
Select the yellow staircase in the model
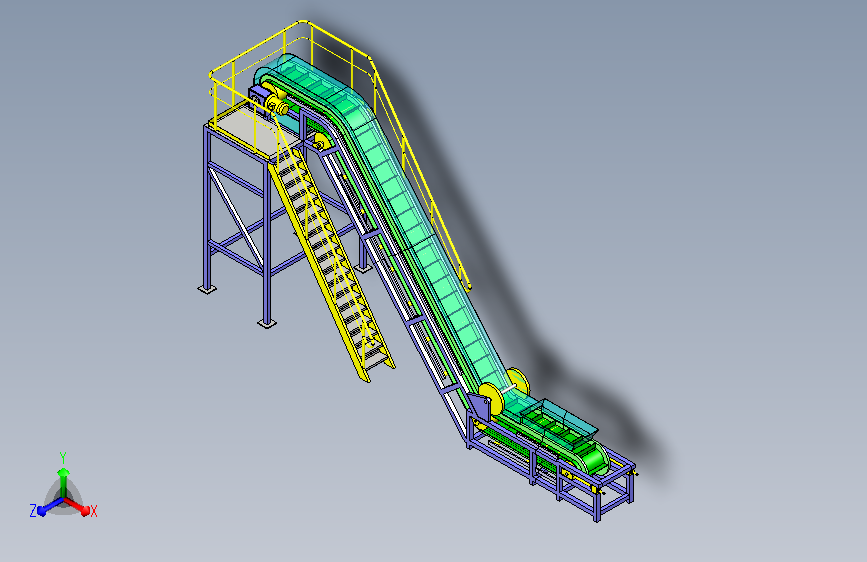click(x=332, y=264)
